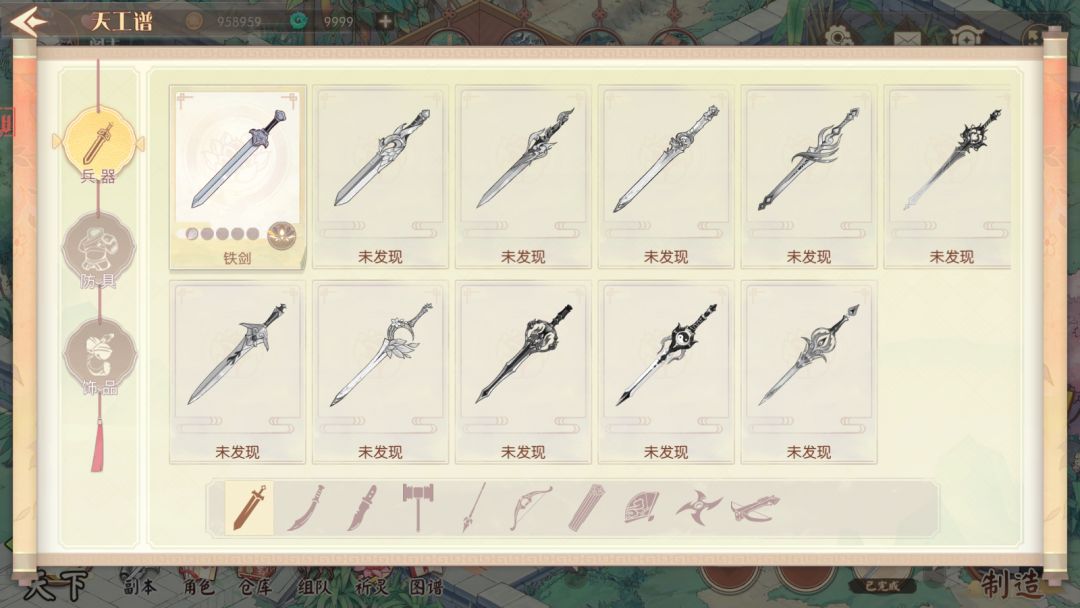
Task: Select the crossbow weapon type filter
Action: coord(756,509)
